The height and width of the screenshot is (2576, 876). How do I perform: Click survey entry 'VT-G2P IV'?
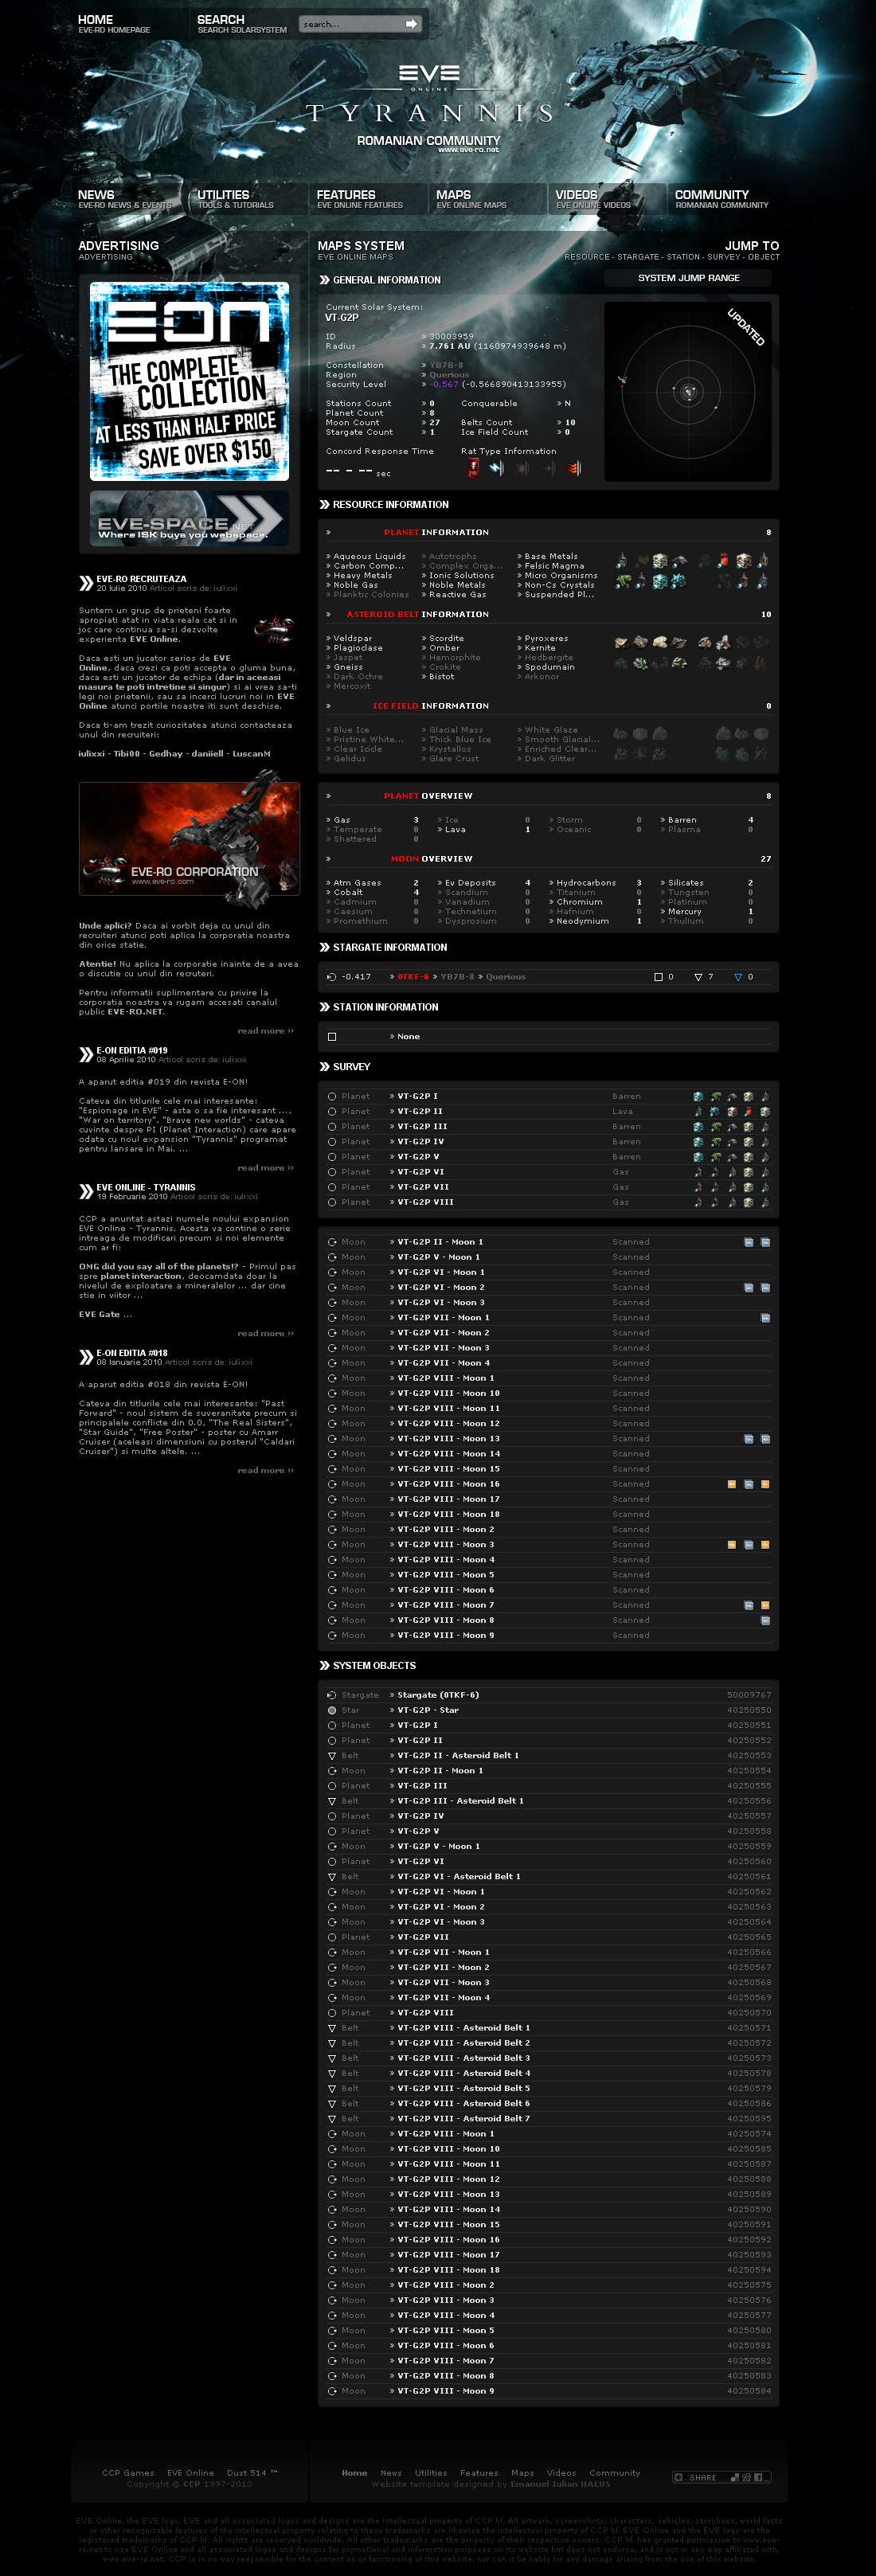(x=420, y=1141)
